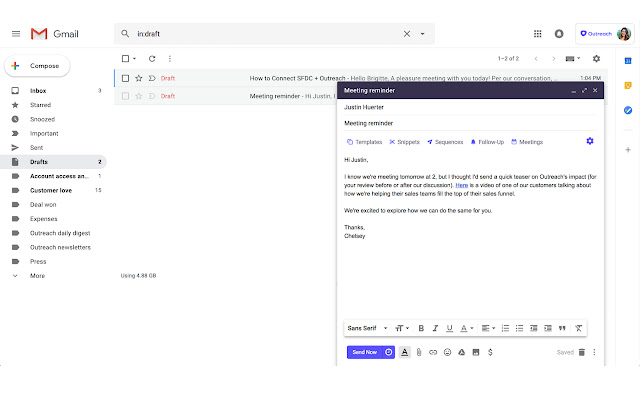Screen dimensions: 640x400
Task: Star the Meeting reminder draft
Action: 139,96
